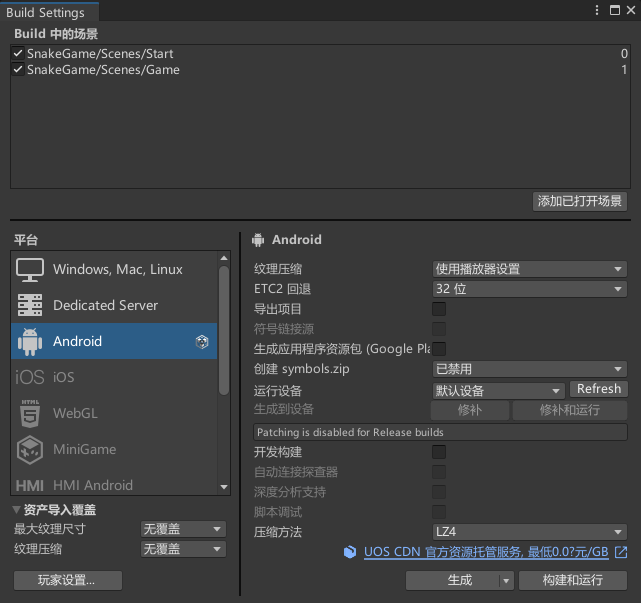Click the Android icon beside the settings header

(x=258, y=240)
